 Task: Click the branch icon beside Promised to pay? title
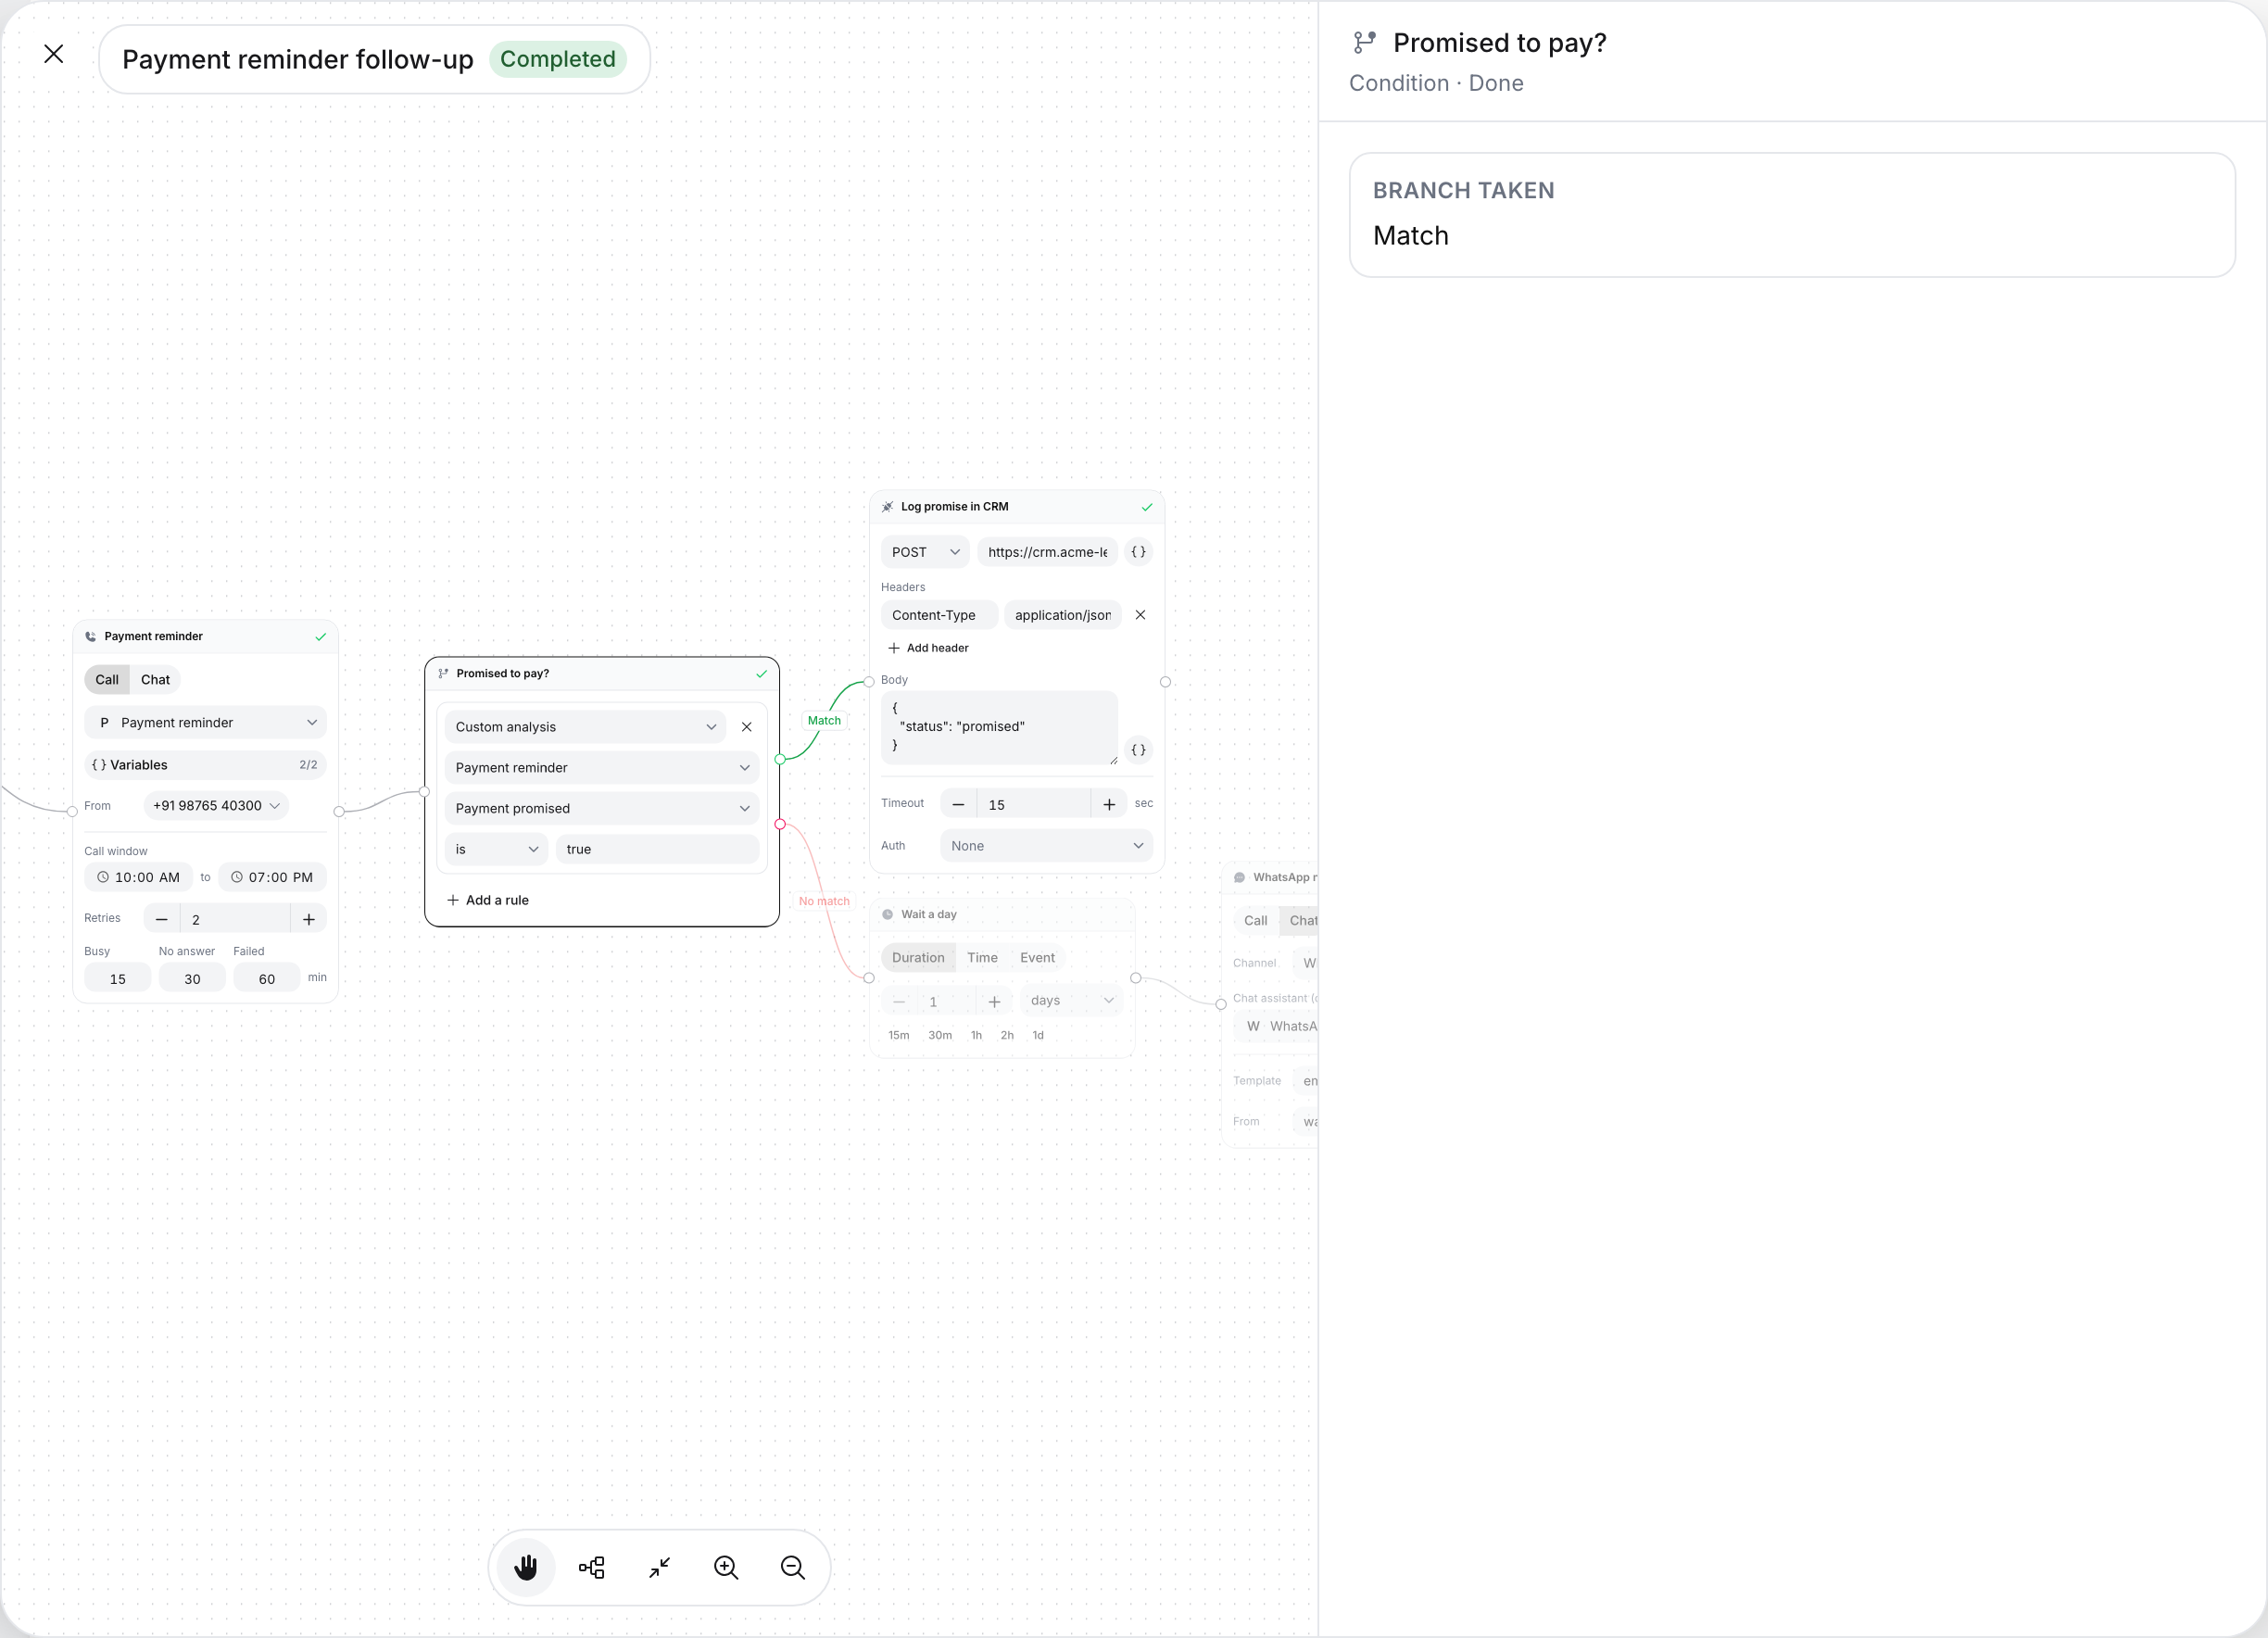[1364, 43]
